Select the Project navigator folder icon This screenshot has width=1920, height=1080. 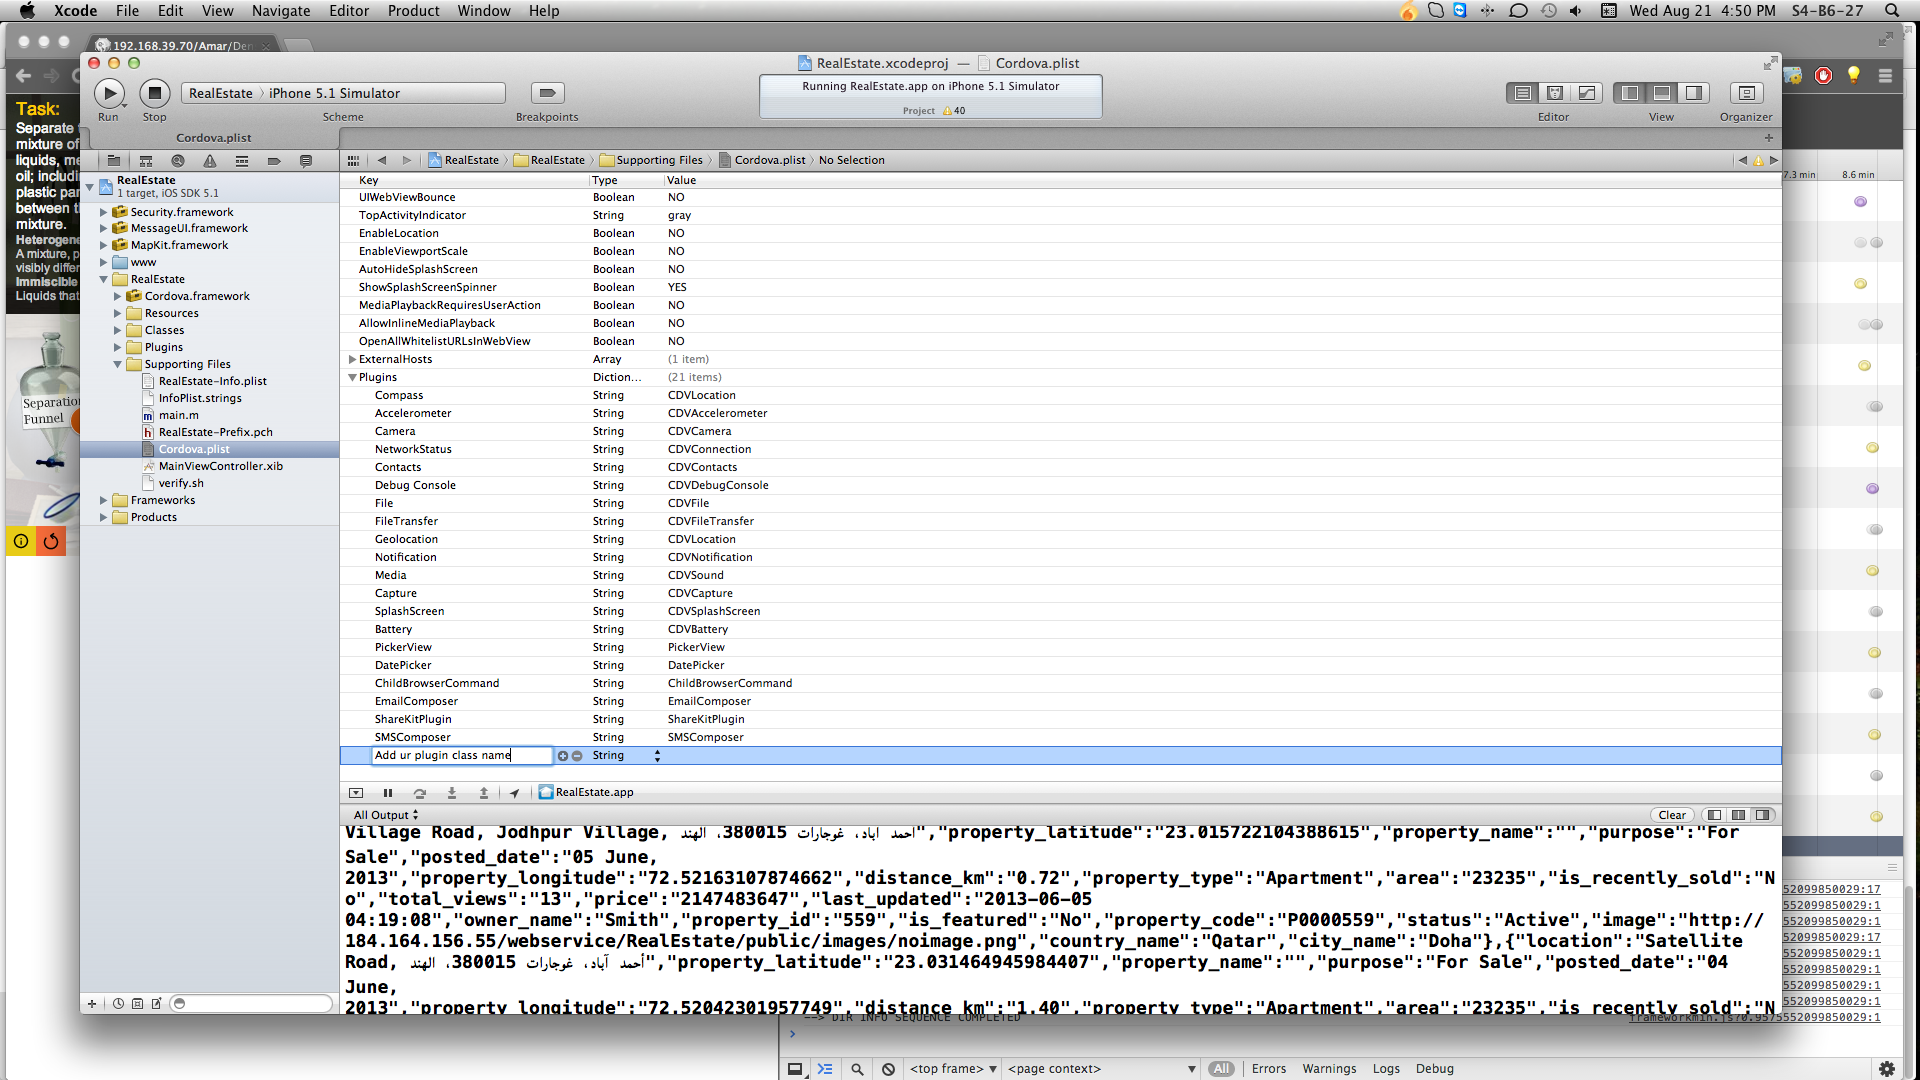[114, 161]
